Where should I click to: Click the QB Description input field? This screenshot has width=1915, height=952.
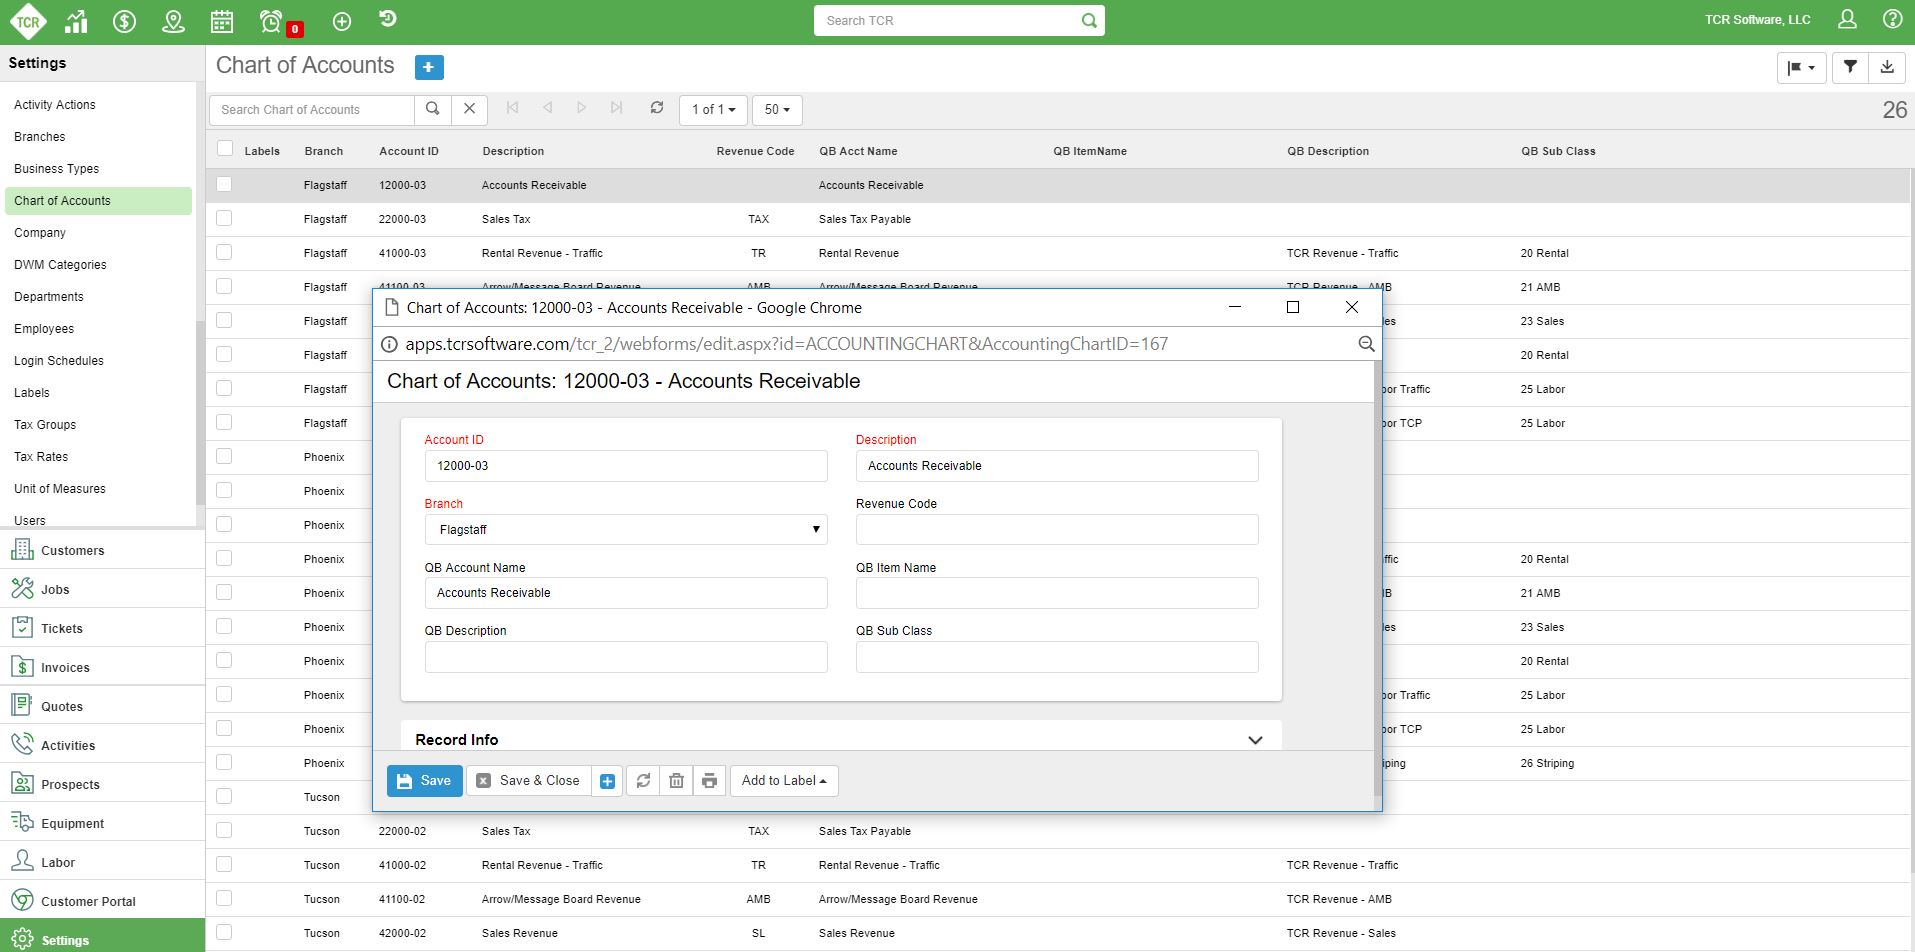(626, 657)
